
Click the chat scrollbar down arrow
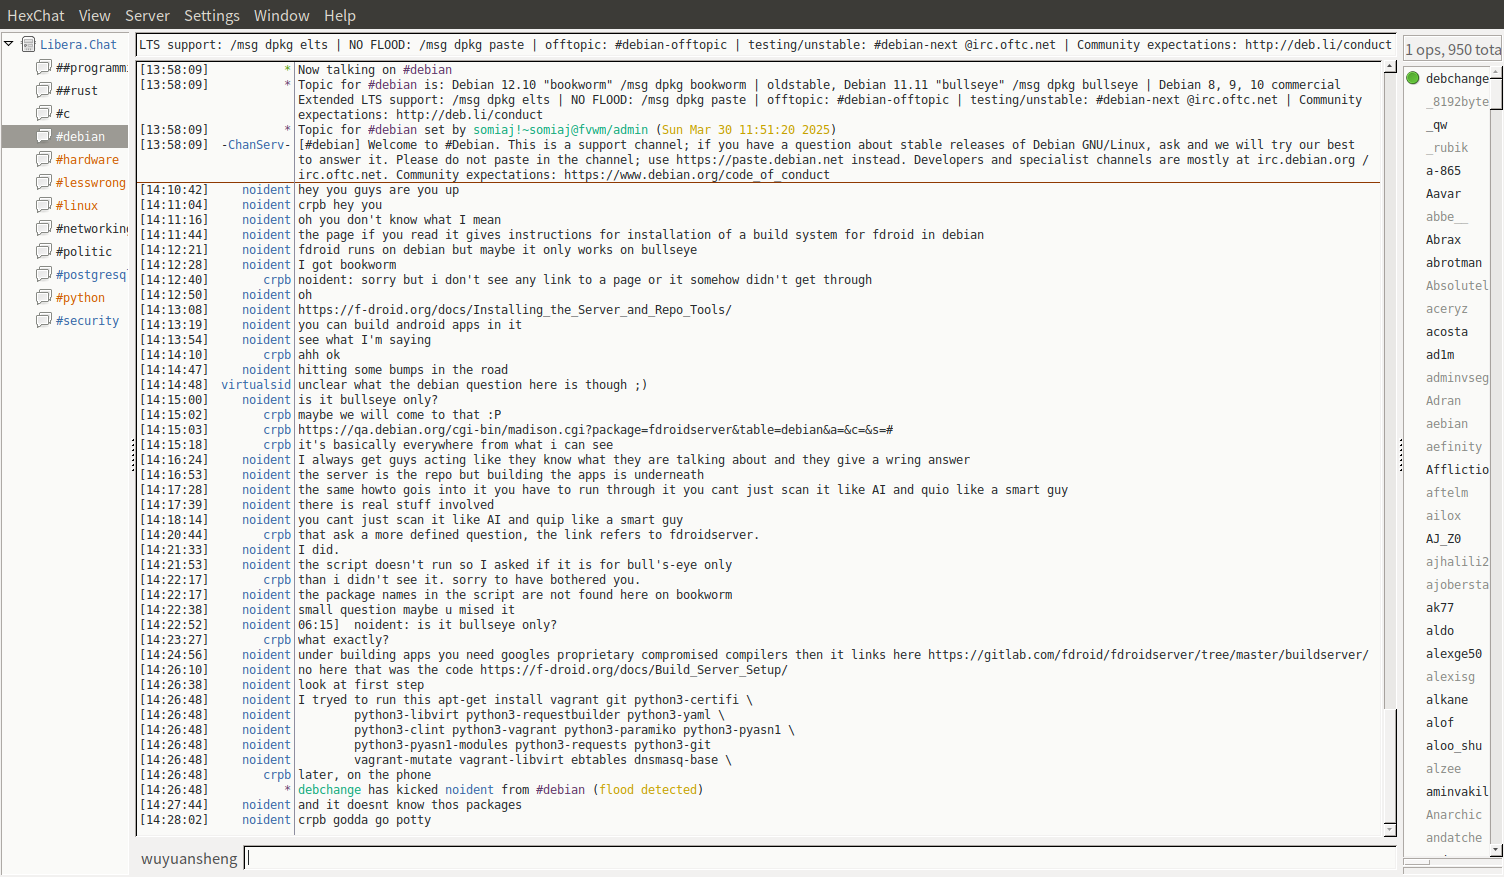1390,830
